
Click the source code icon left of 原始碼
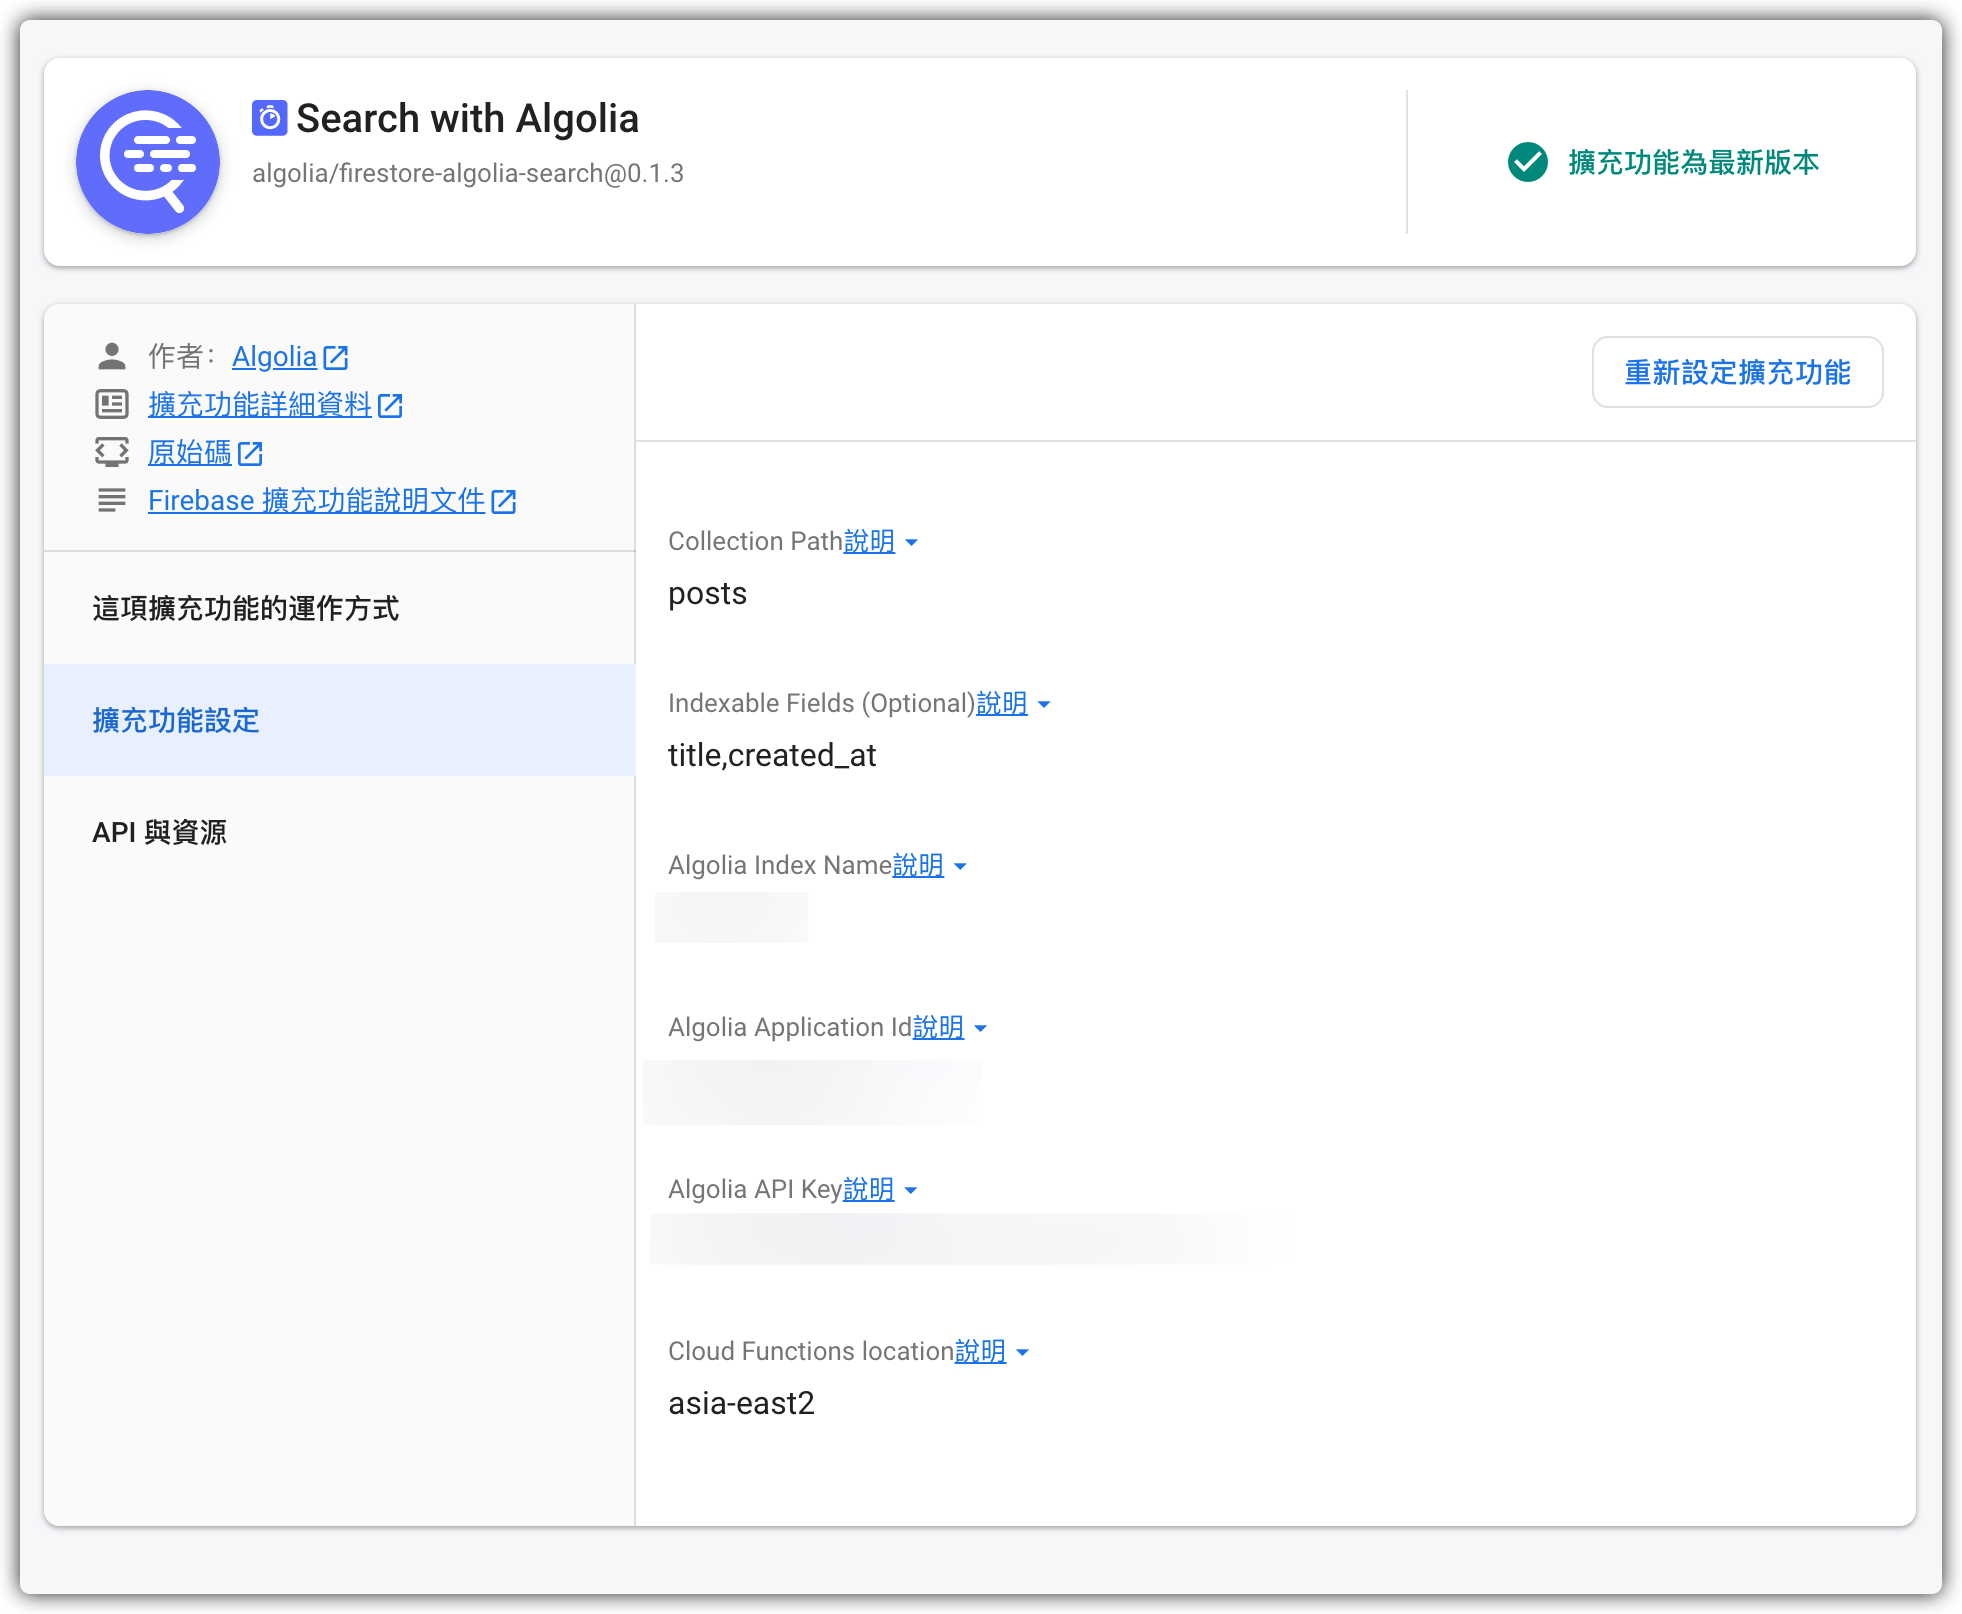click(112, 452)
